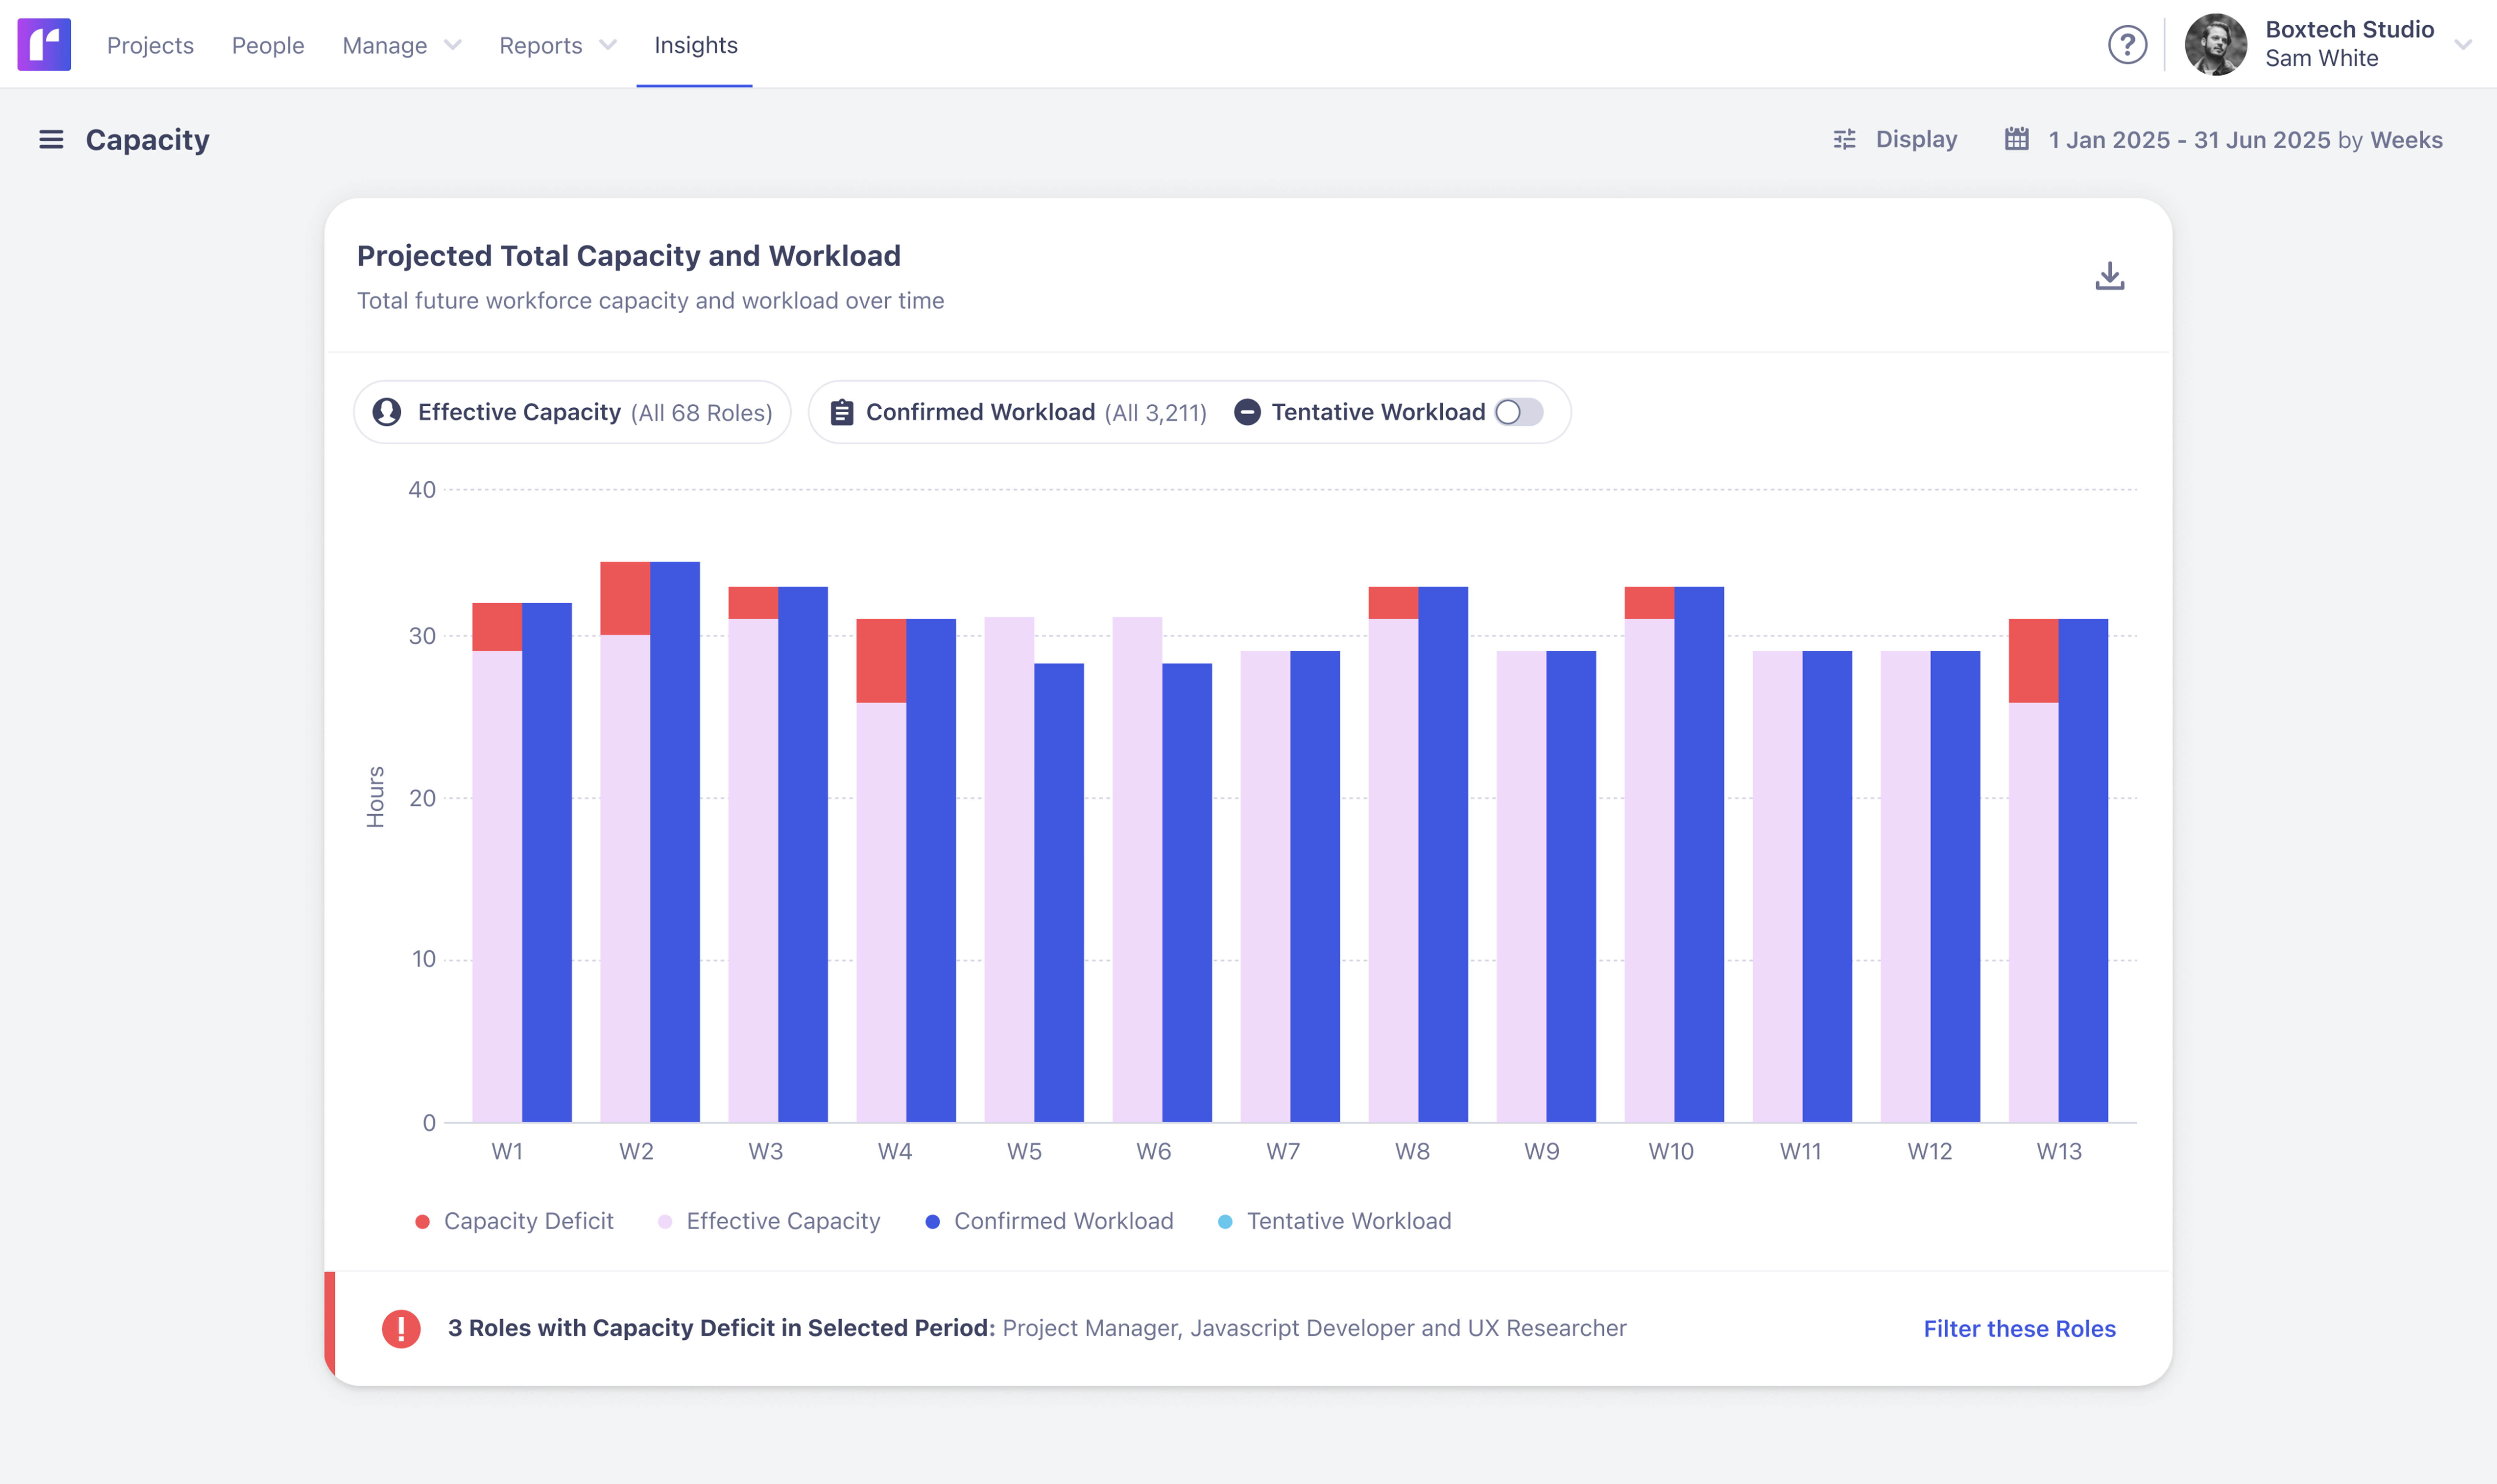Open the help question mark icon
Image resolution: width=2497 pixels, height=1484 pixels.
pyautogui.click(x=2127, y=45)
